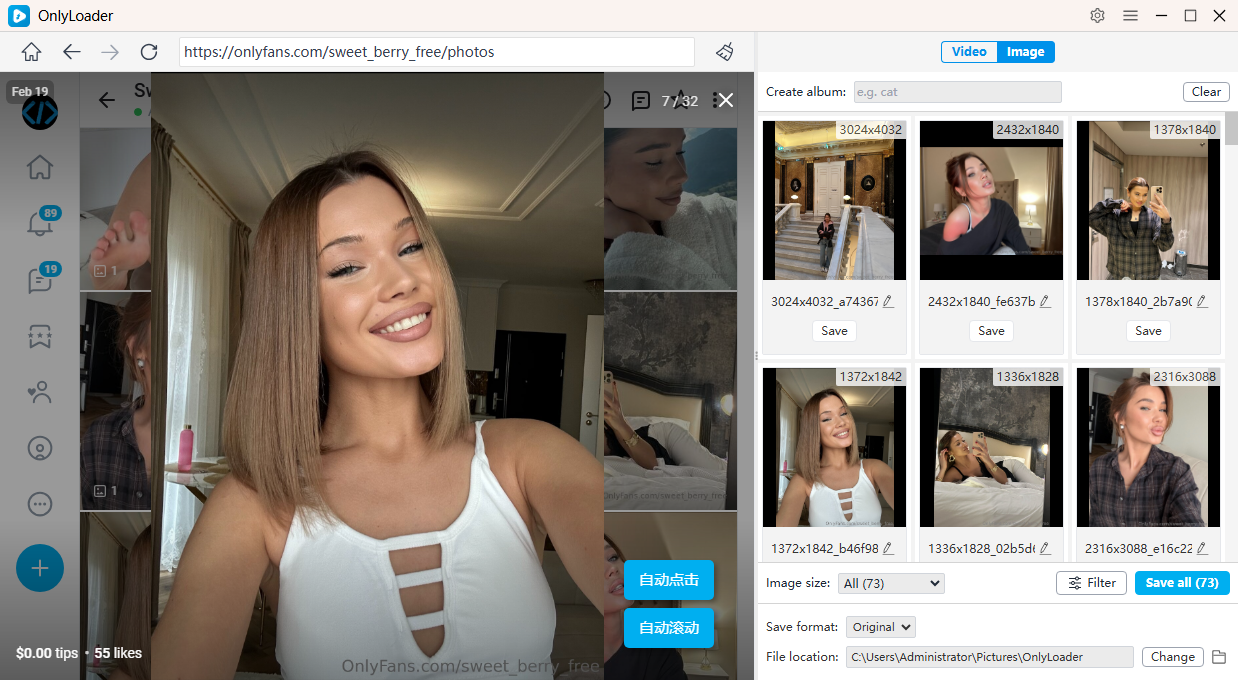The image size is (1238, 680).
Task: Open the user avatar in sidebar
Action: [x=40, y=112]
